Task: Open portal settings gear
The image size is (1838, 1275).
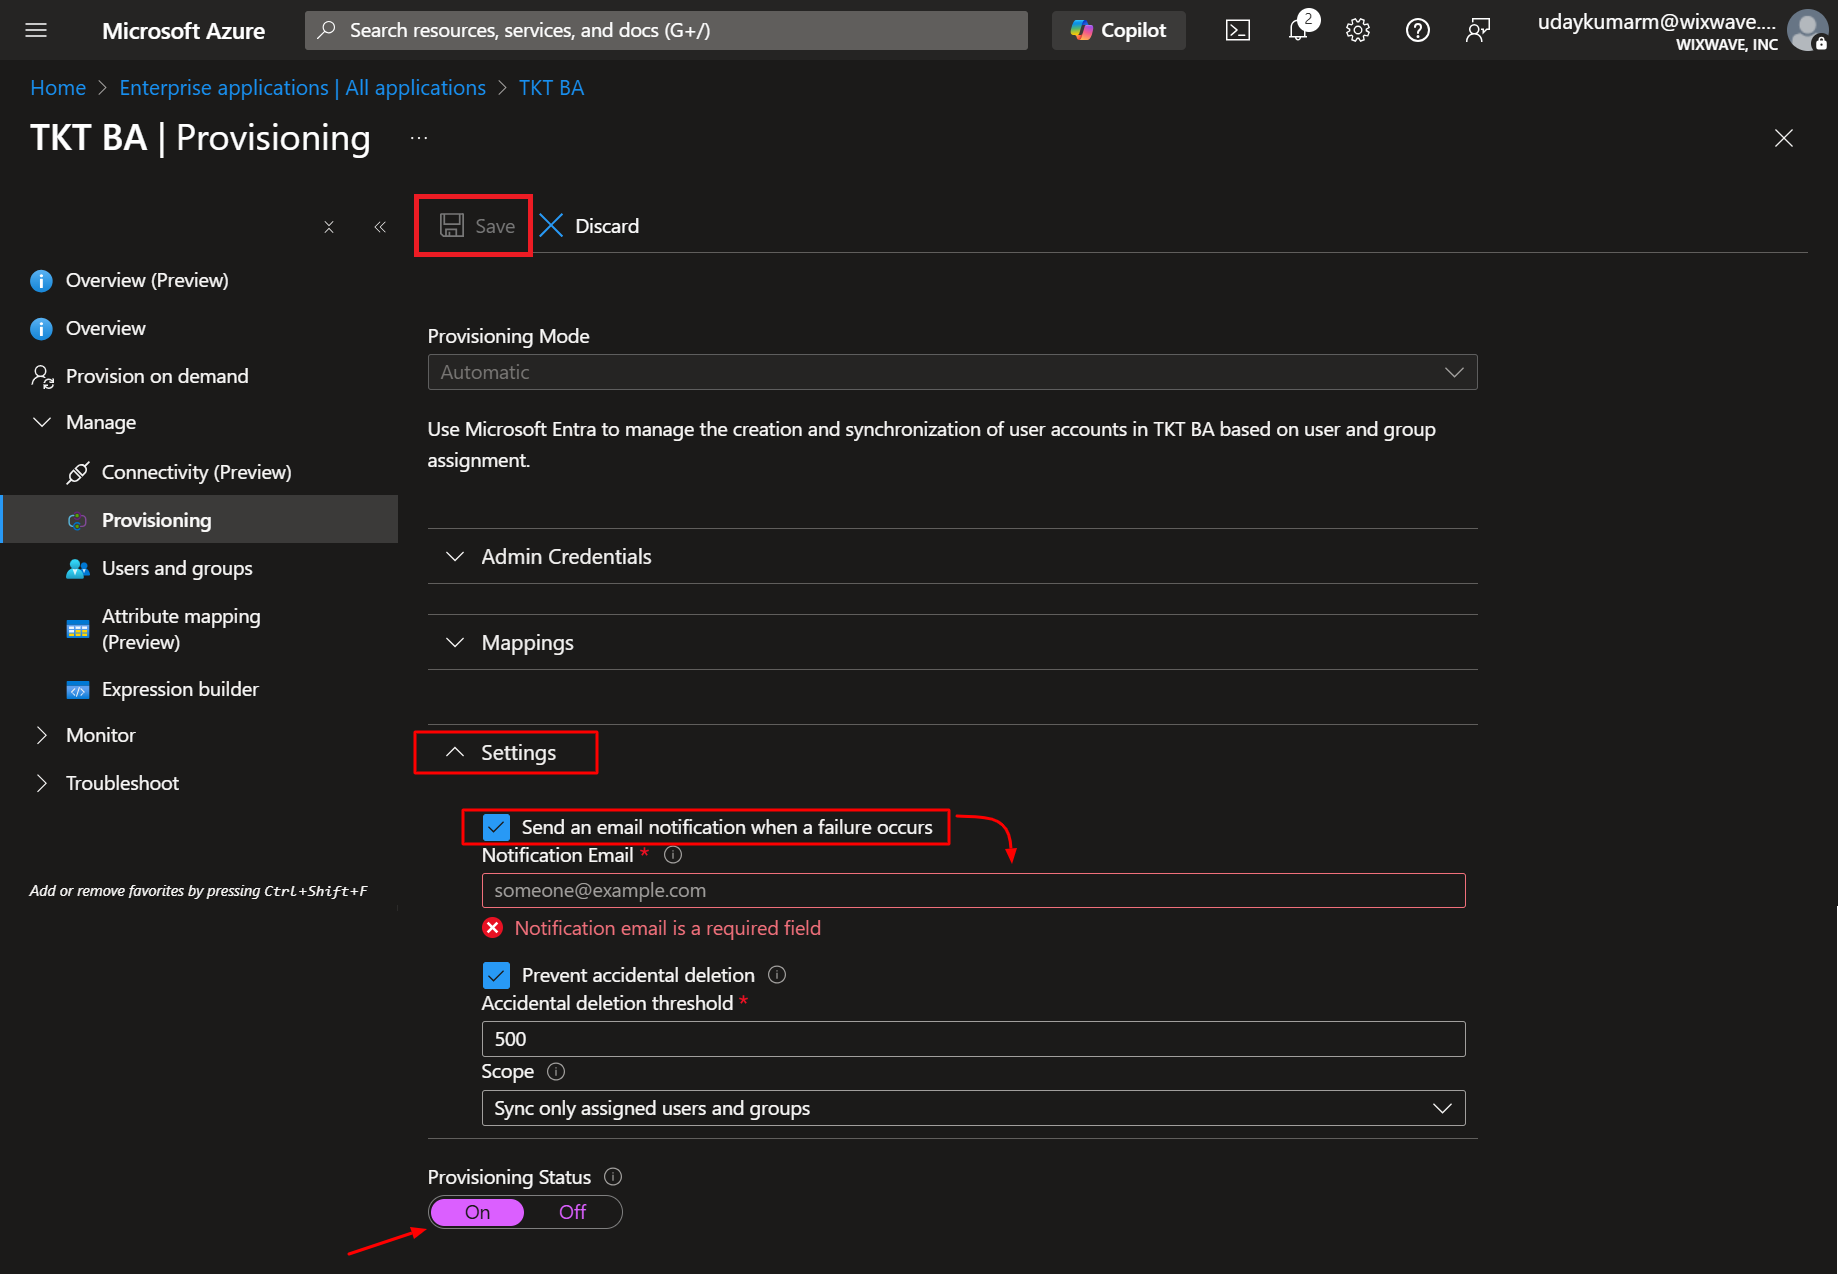Action: click(1357, 30)
